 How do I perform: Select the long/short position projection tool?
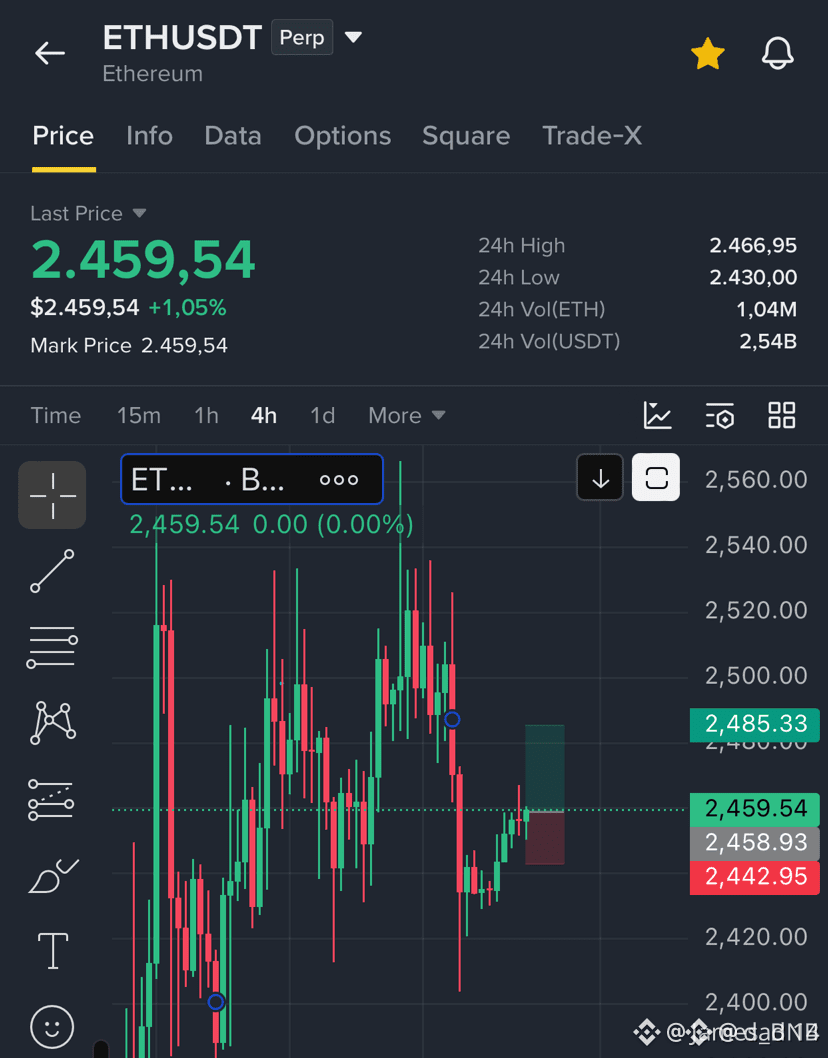coord(52,800)
